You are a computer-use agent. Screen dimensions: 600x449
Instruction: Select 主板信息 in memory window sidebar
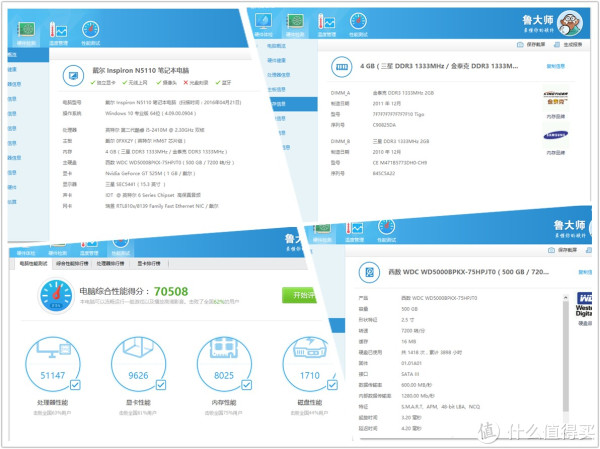(276, 90)
